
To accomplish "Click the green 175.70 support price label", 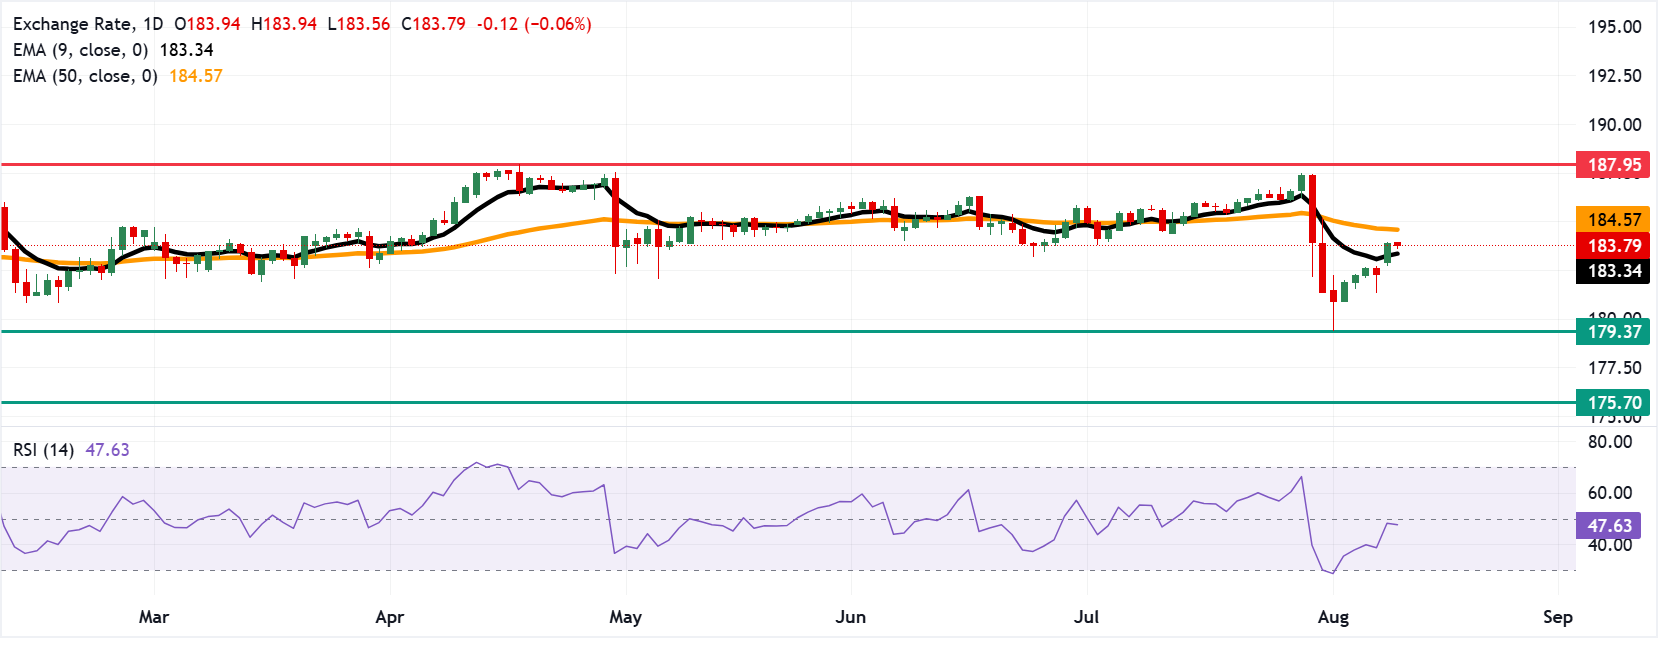I will pos(1614,403).
